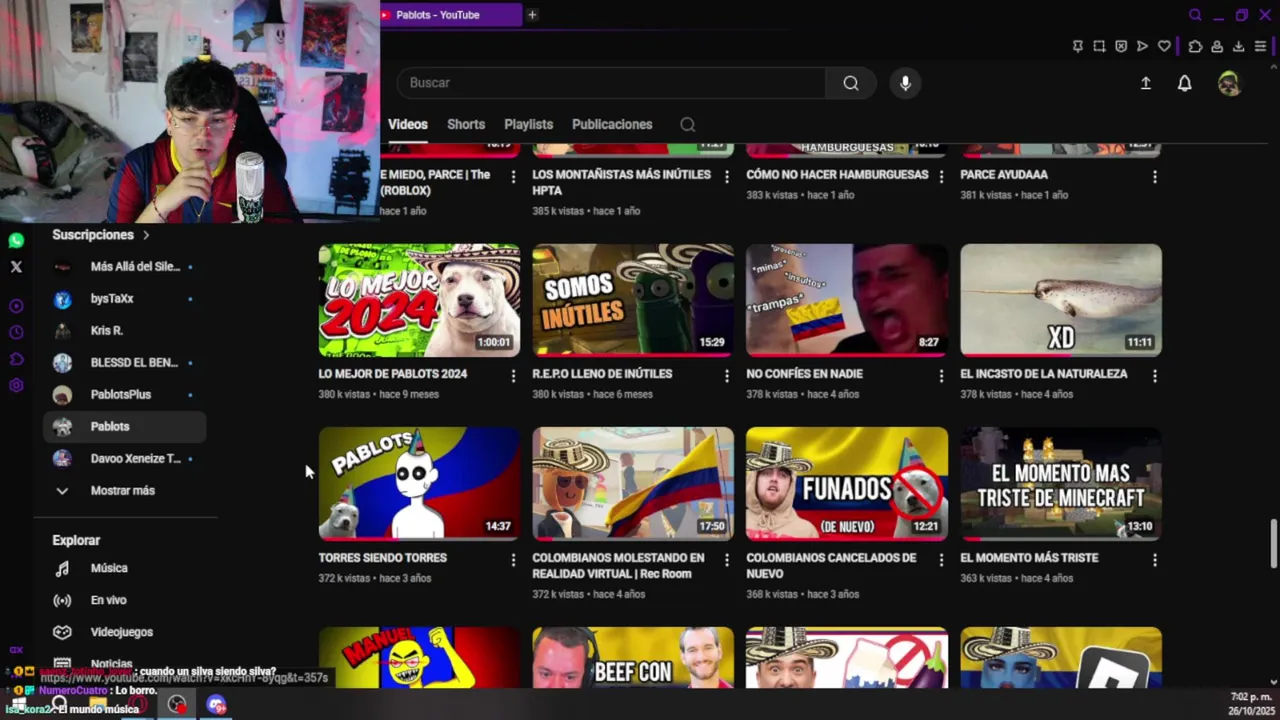Expand the Suscripciones section chevron
1280x720 pixels.
point(146,235)
